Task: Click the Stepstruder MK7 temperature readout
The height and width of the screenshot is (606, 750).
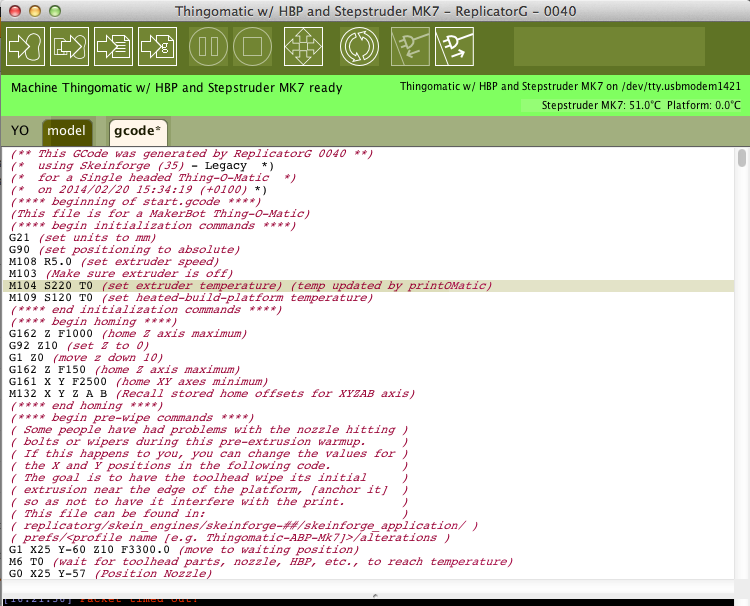Action: pos(601,105)
